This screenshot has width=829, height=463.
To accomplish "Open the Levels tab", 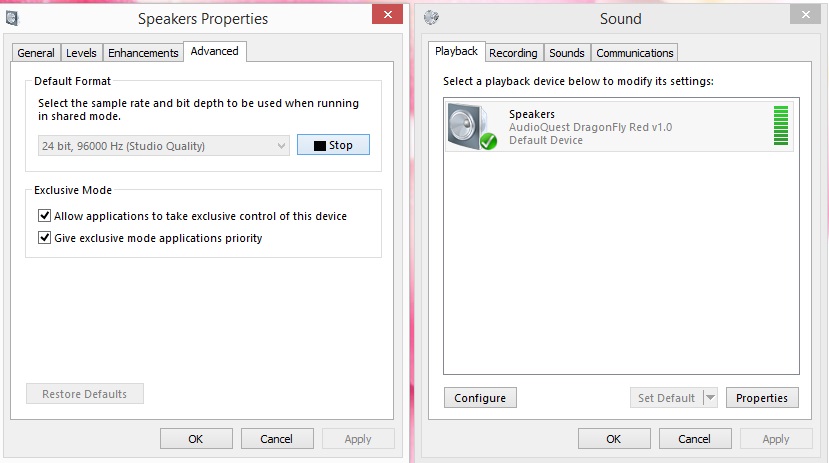I will tap(82, 53).
